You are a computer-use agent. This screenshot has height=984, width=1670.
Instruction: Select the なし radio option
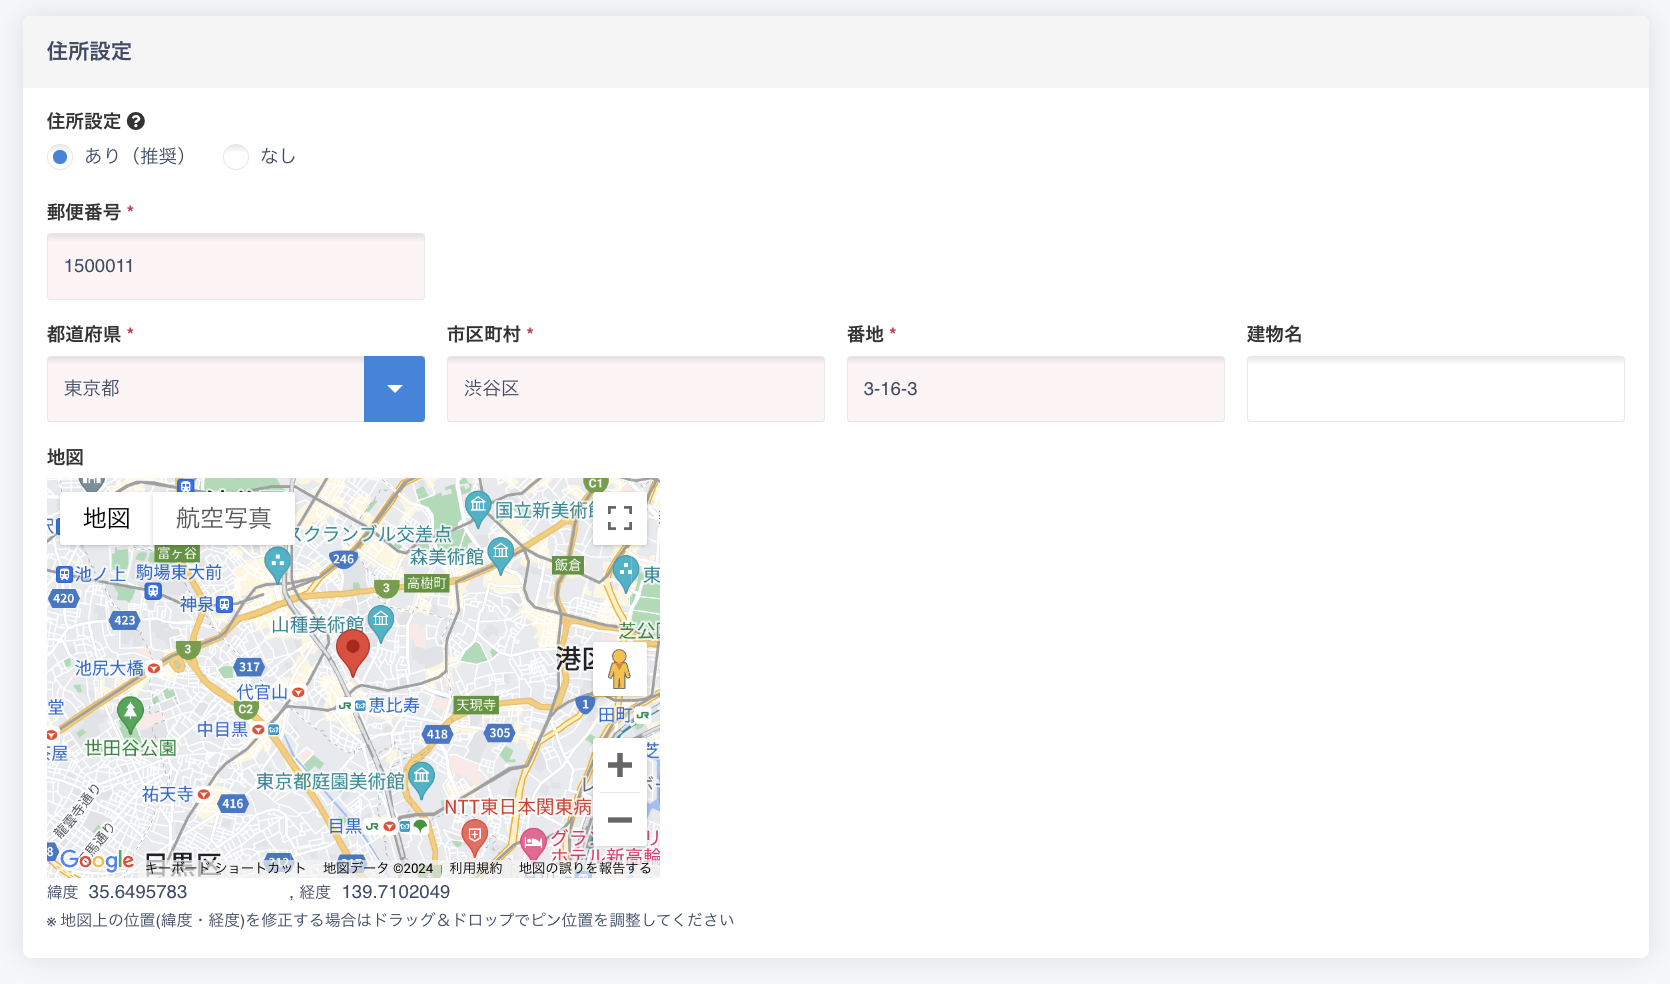[x=236, y=157]
